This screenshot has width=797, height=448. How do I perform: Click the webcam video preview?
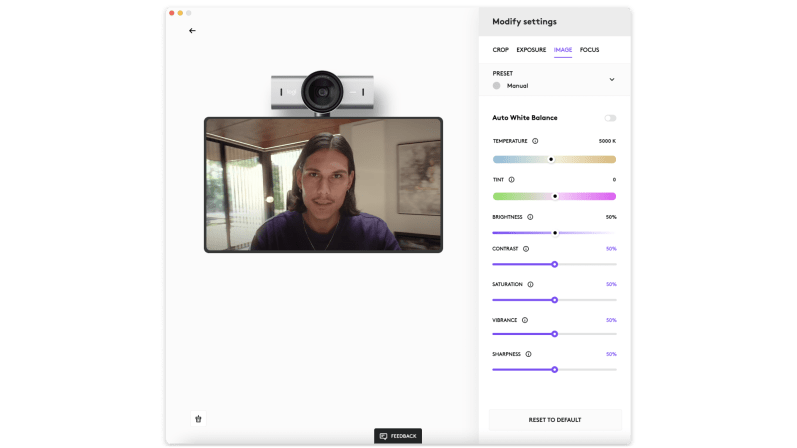323,184
